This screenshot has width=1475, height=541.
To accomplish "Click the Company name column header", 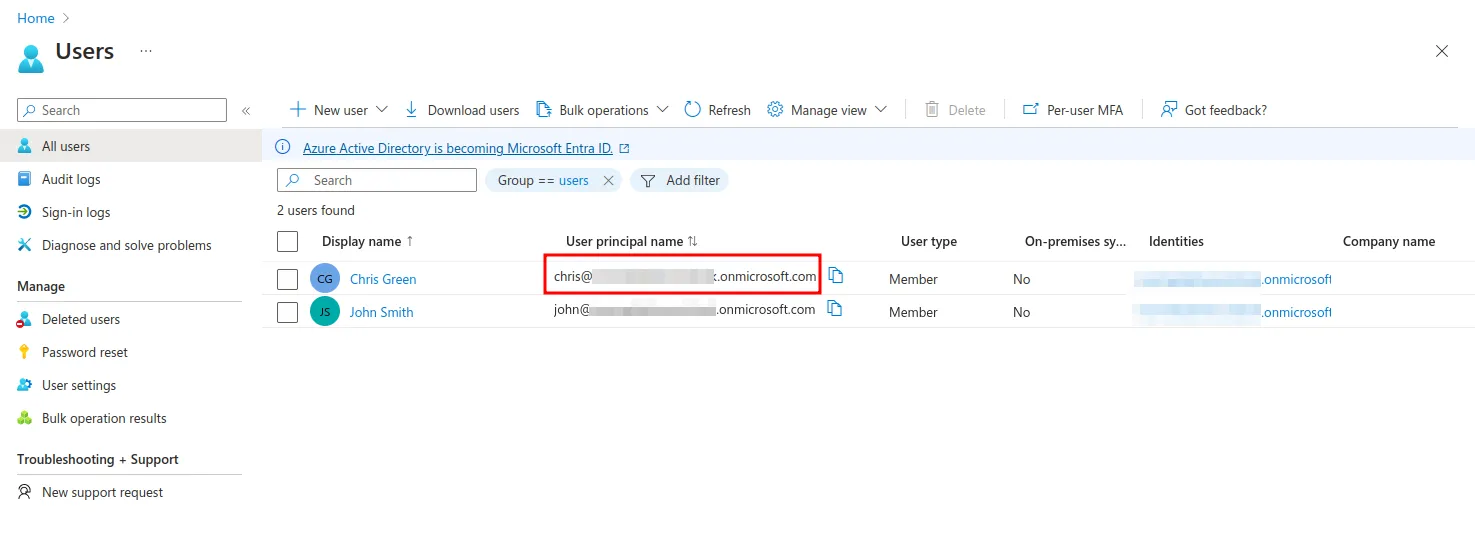I will click(1389, 241).
